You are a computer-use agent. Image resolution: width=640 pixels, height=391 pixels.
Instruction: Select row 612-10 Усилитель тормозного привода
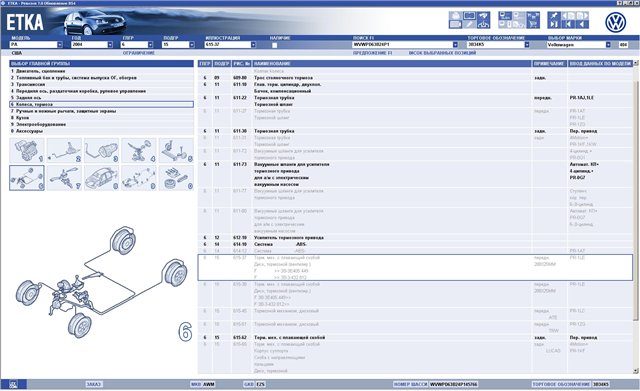click(415, 238)
